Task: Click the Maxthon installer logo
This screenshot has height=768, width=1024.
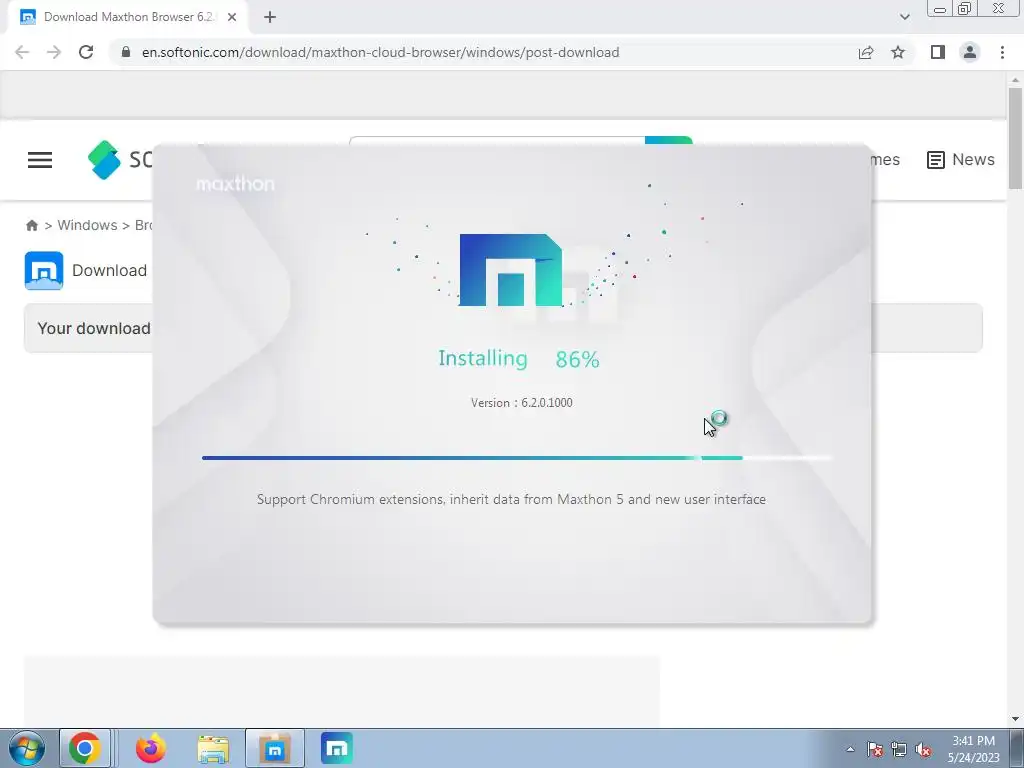Action: [x=511, y=270]
